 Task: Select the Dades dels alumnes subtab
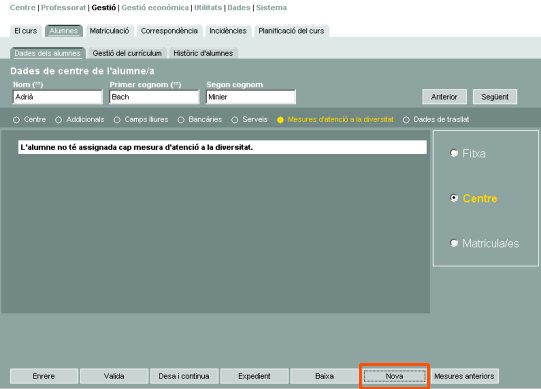click(48, 53)
